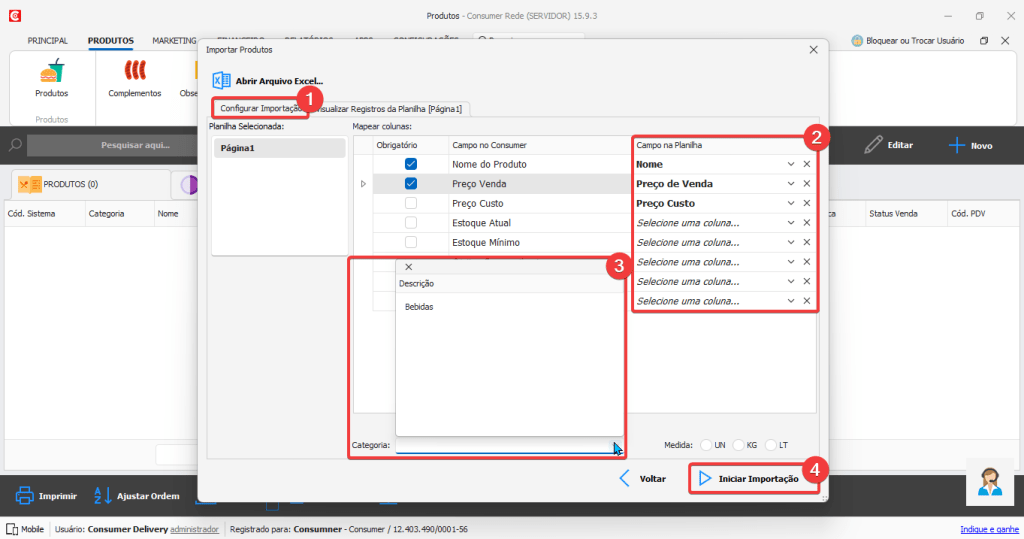The height and width of the screenshot is (539, 1024).
Task: Enable Obrigatório checkbox for Estoque Atual
Action: (x=411, y=223)
